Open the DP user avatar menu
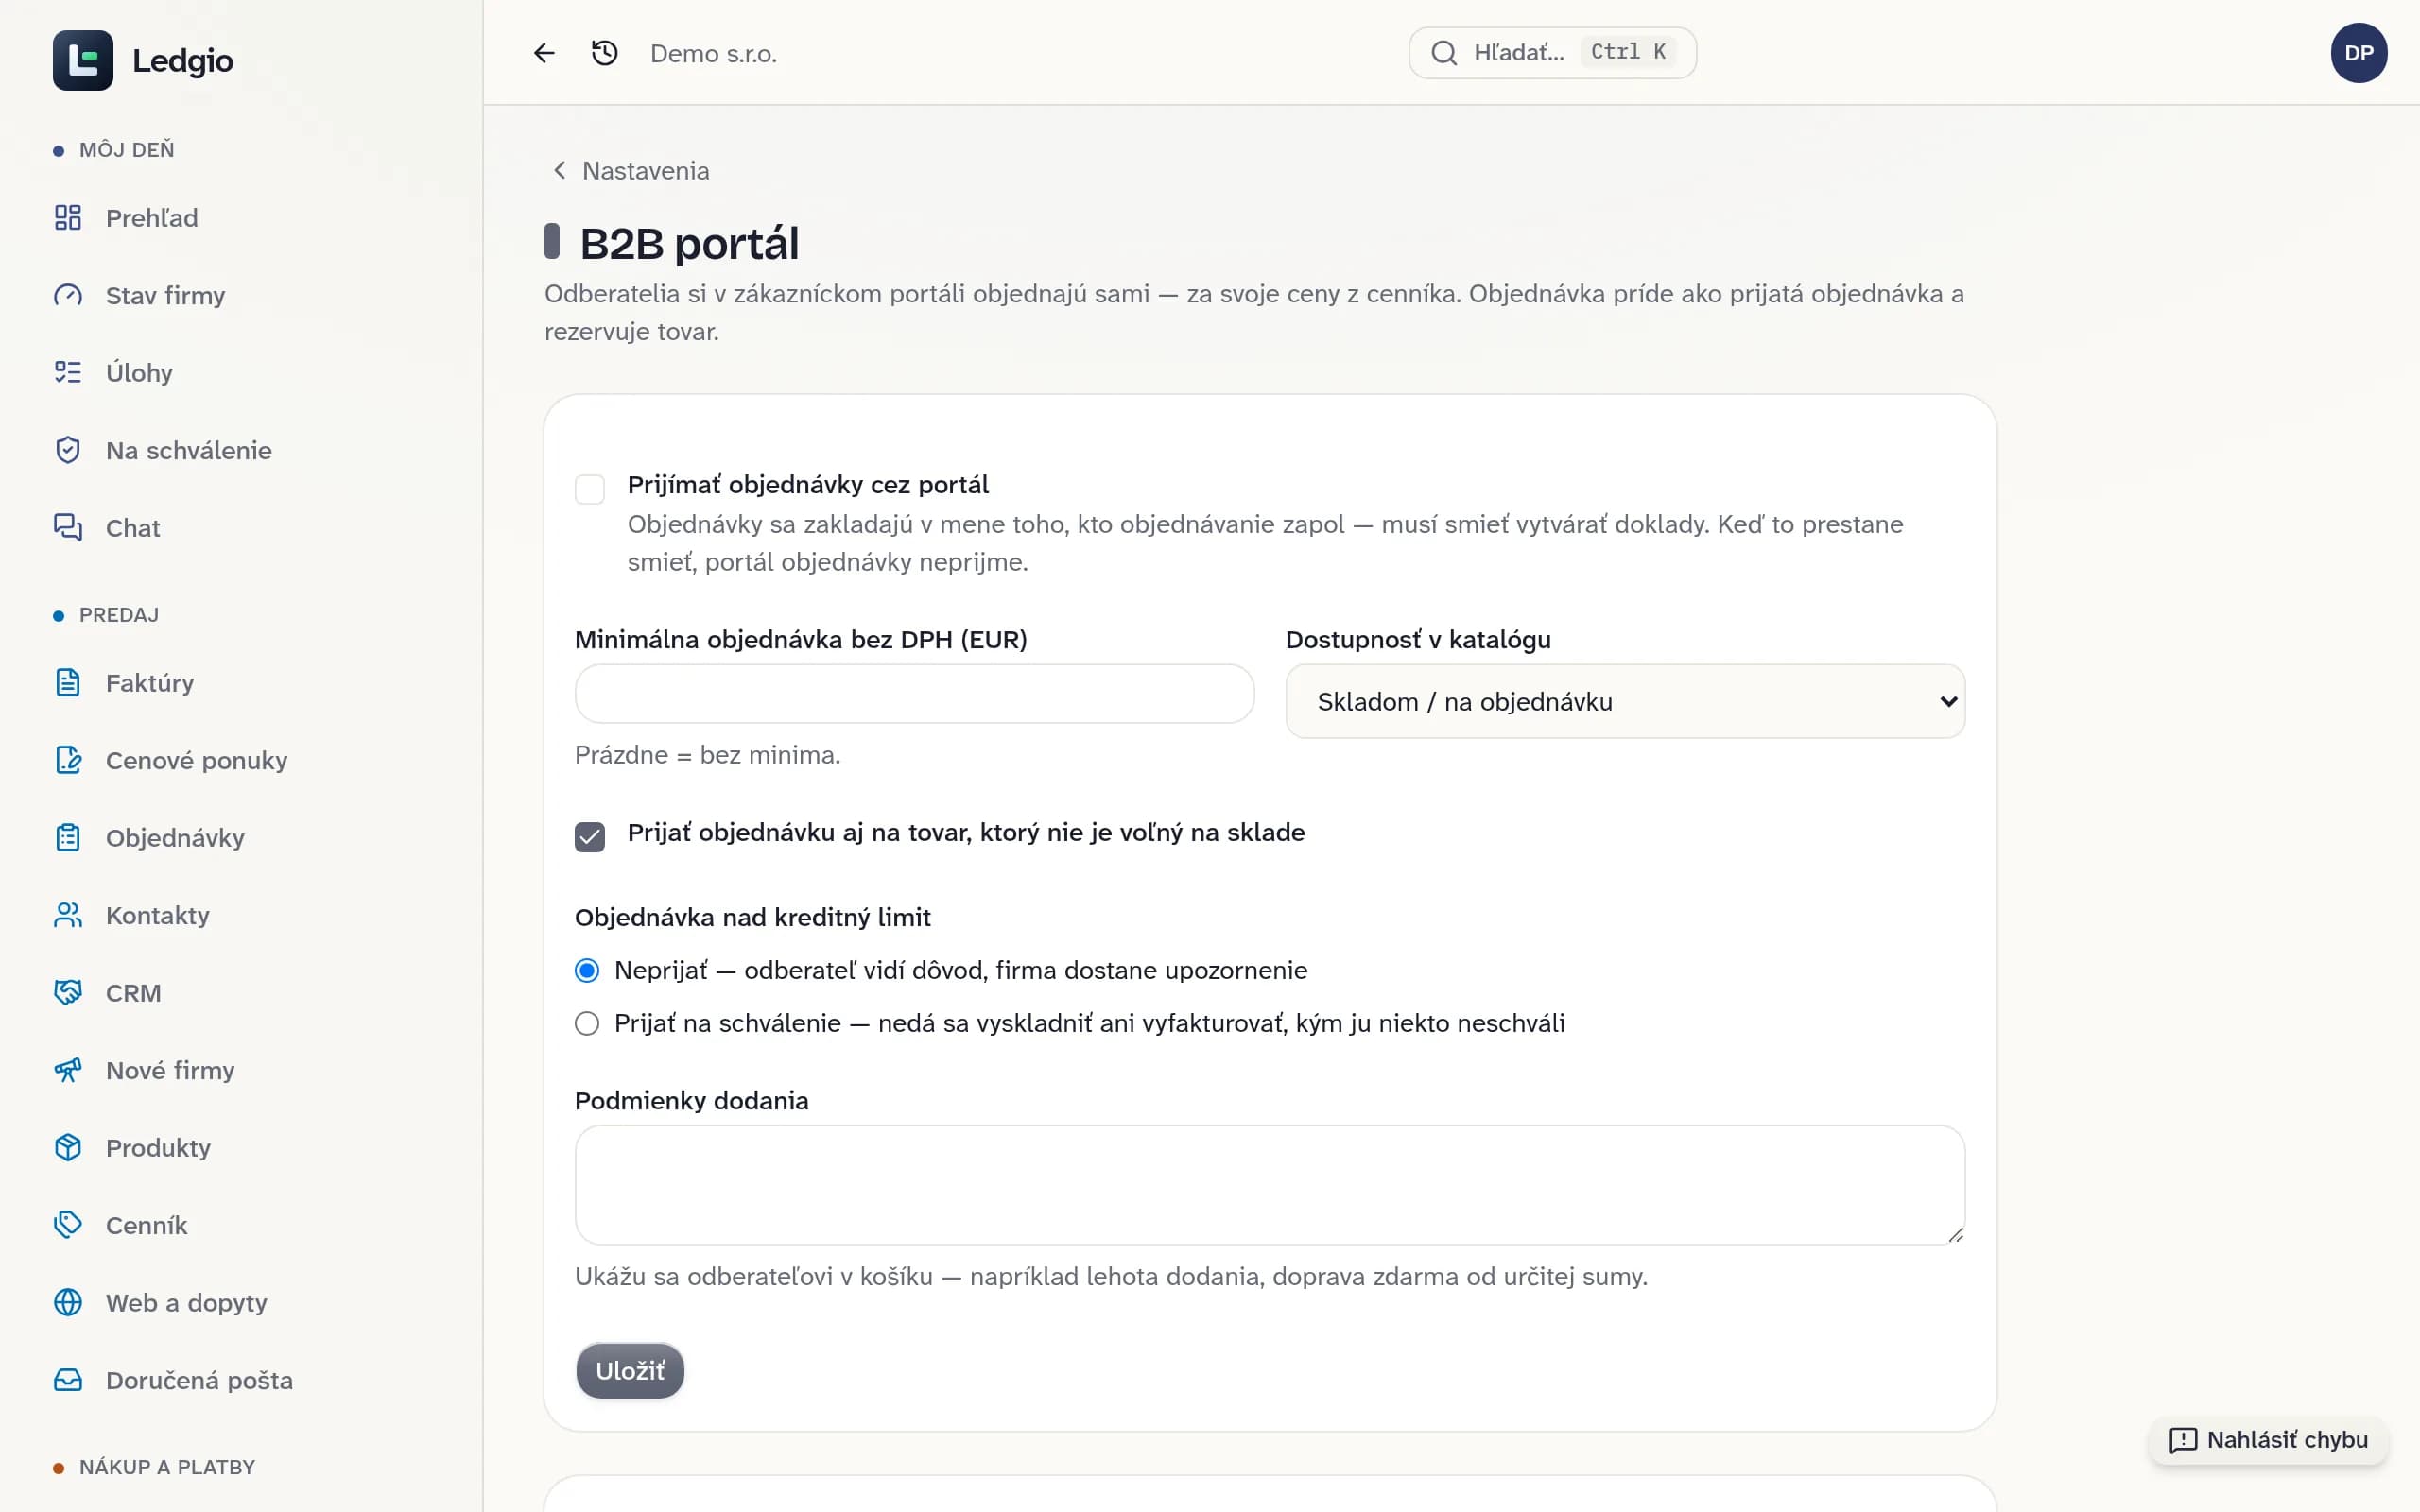This screenshot has width=2420, height=1512. point(2359,53)
